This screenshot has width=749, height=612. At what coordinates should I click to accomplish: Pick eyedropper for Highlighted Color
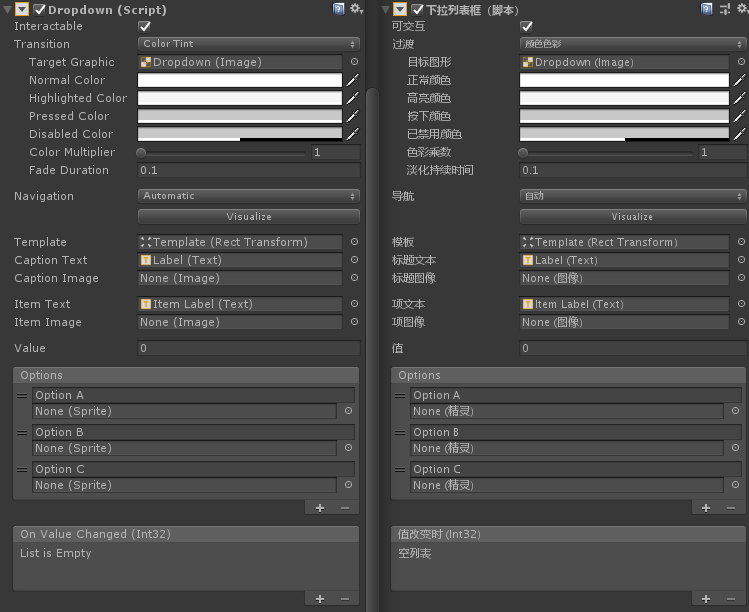pos(353,98)
